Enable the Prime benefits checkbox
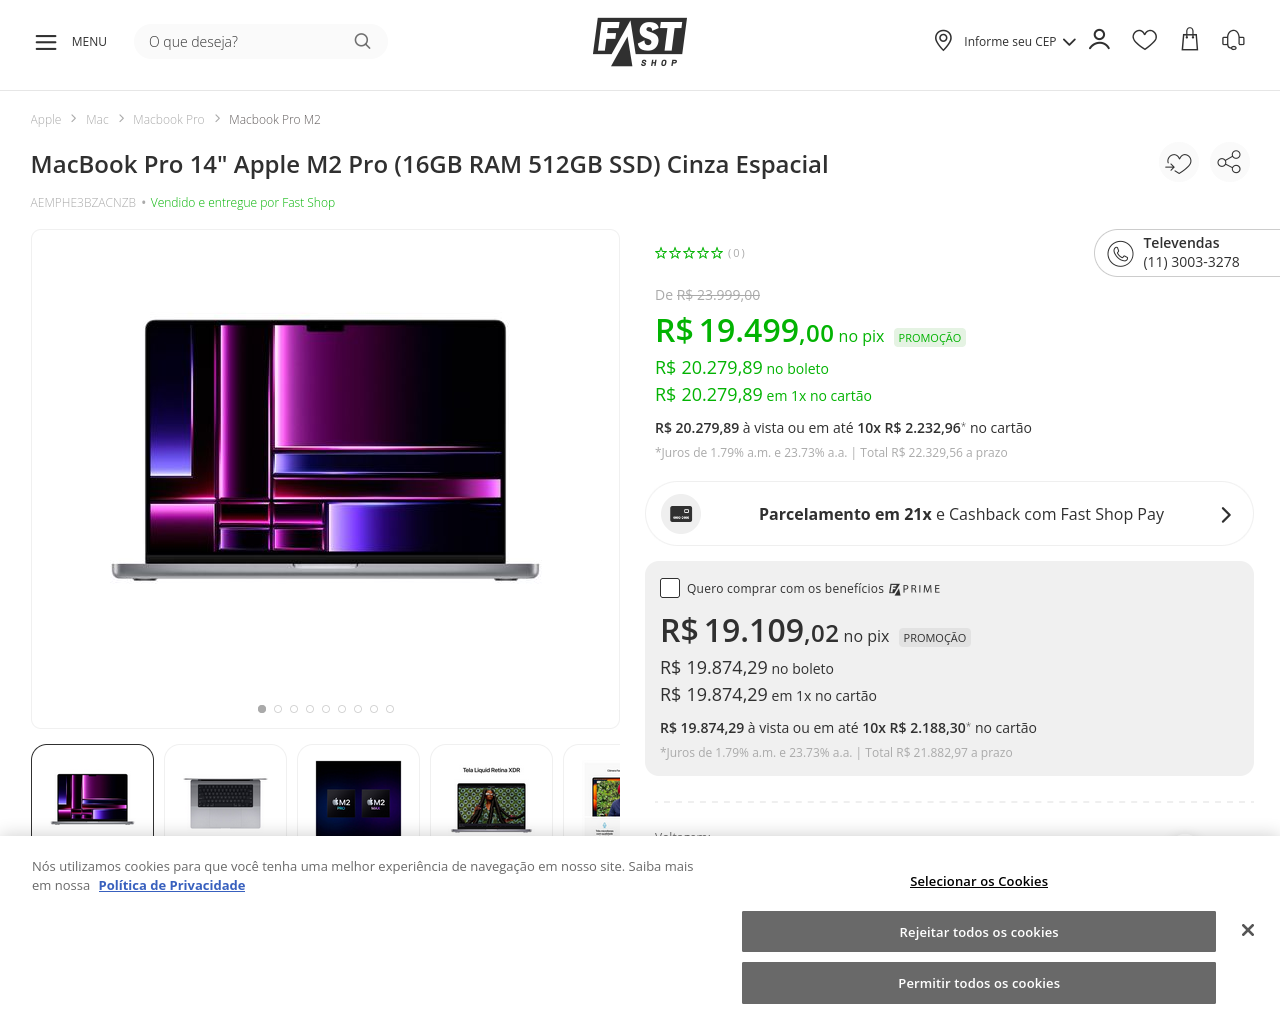Screen dimensions: 1280x1024 coord(670,588)
